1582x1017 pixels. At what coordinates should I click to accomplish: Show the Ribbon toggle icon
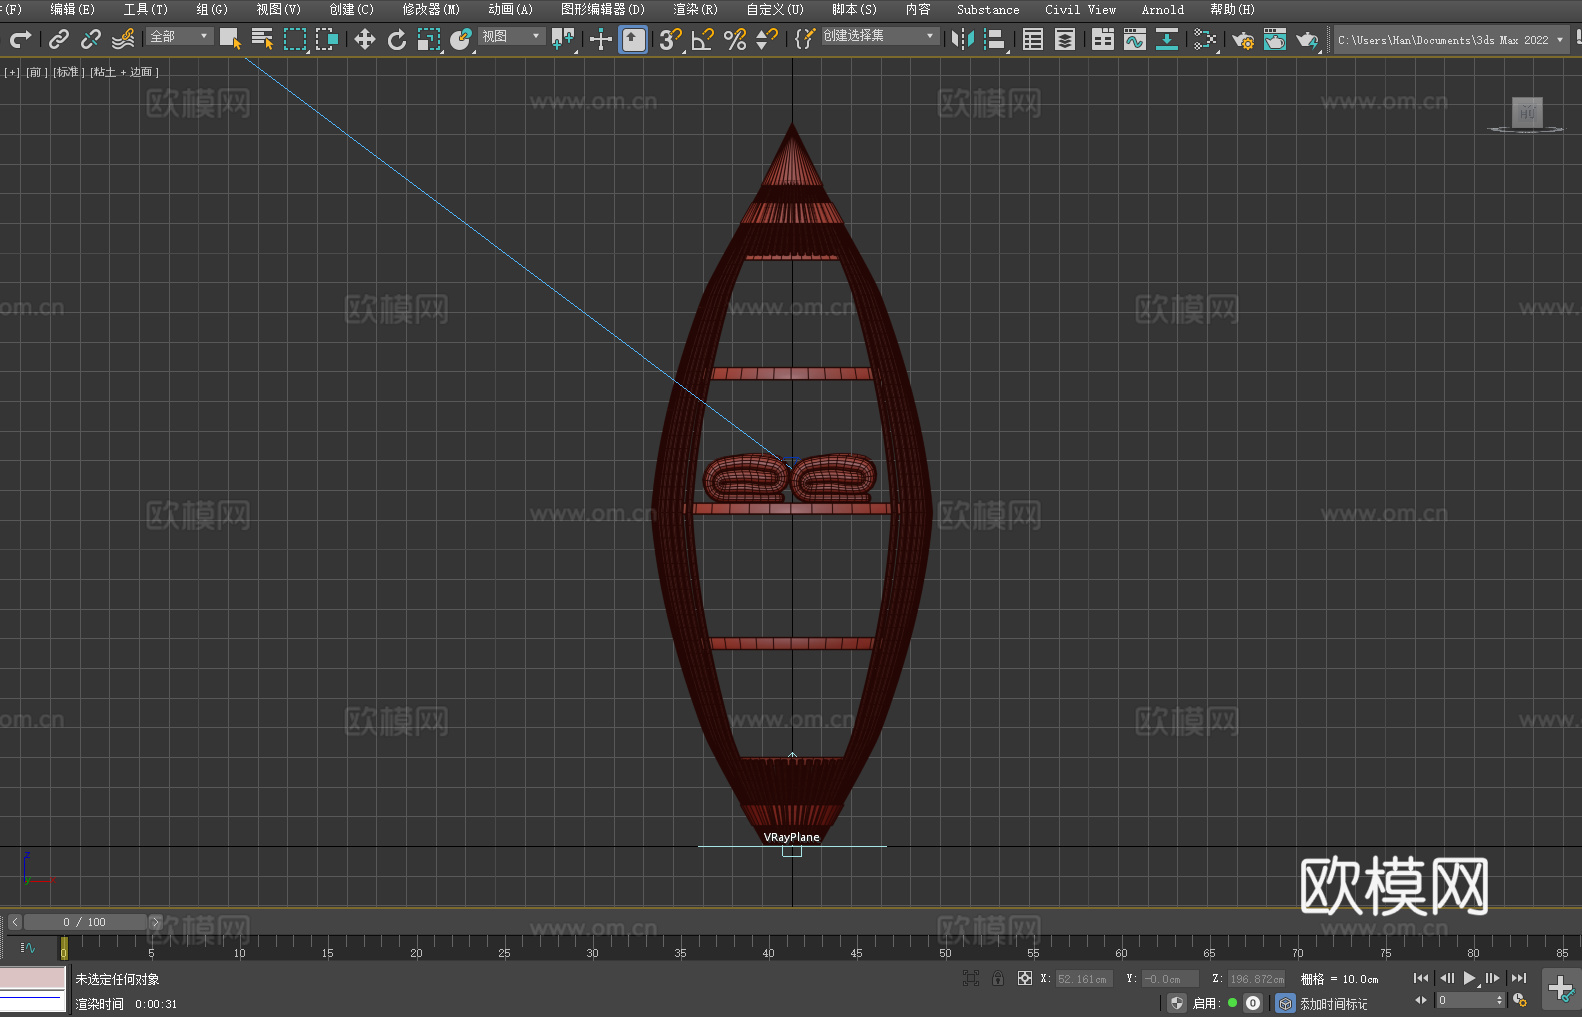pos(1103,39)
